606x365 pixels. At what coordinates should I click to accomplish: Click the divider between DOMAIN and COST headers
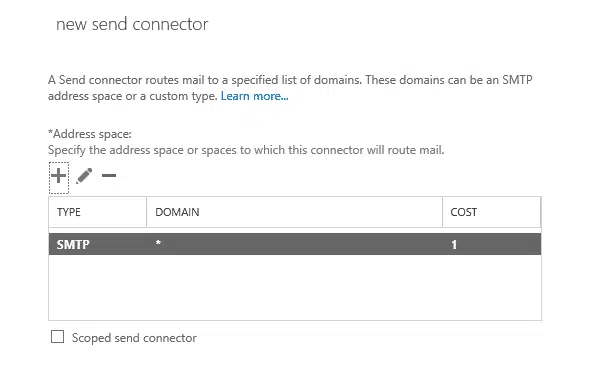pyautogui.click(x=443, y=212)
